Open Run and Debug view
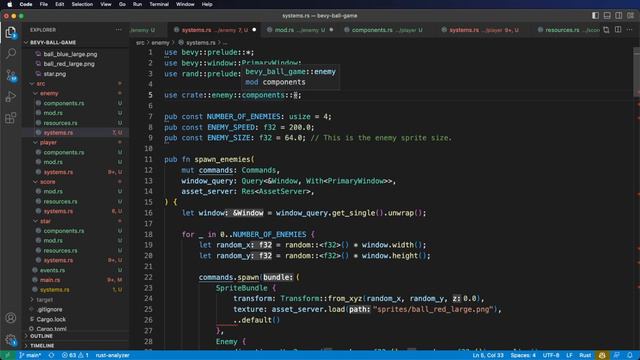This screenshot has width=640, height=360. [11, 97]
